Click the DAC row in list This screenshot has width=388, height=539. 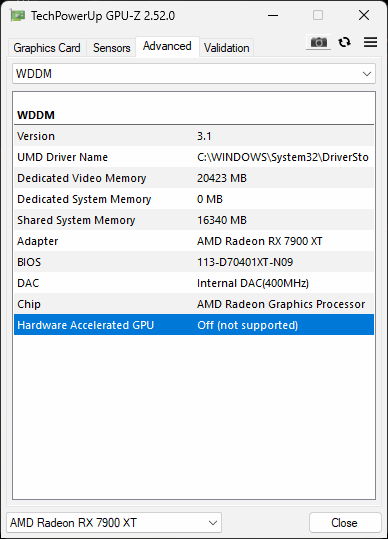coord(194,283)
